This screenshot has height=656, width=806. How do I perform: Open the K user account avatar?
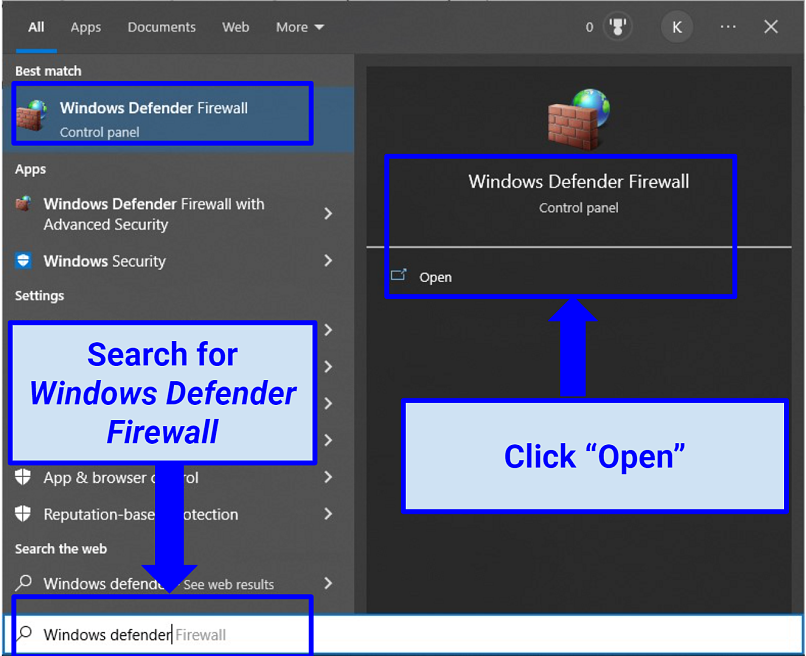(676, 27)
